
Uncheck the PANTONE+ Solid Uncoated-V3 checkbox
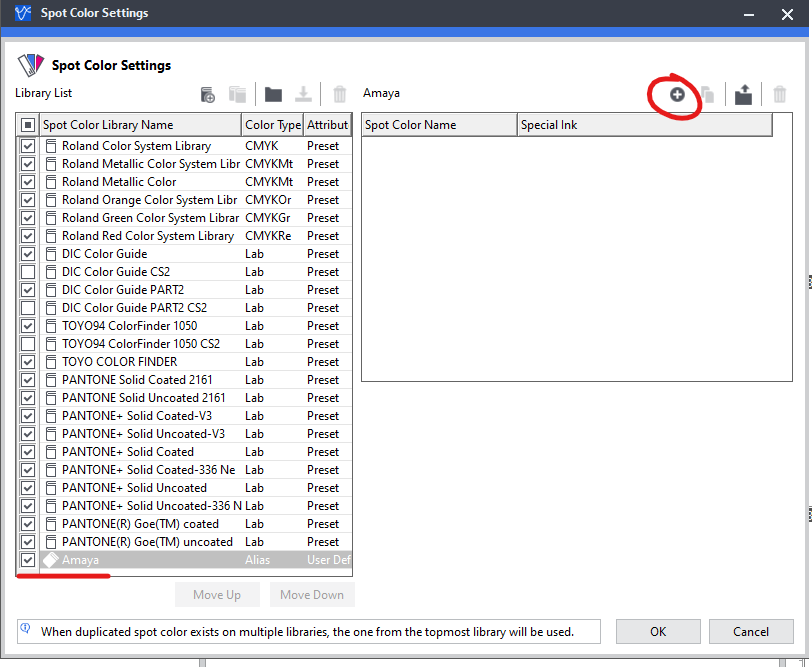pos(28,433)
